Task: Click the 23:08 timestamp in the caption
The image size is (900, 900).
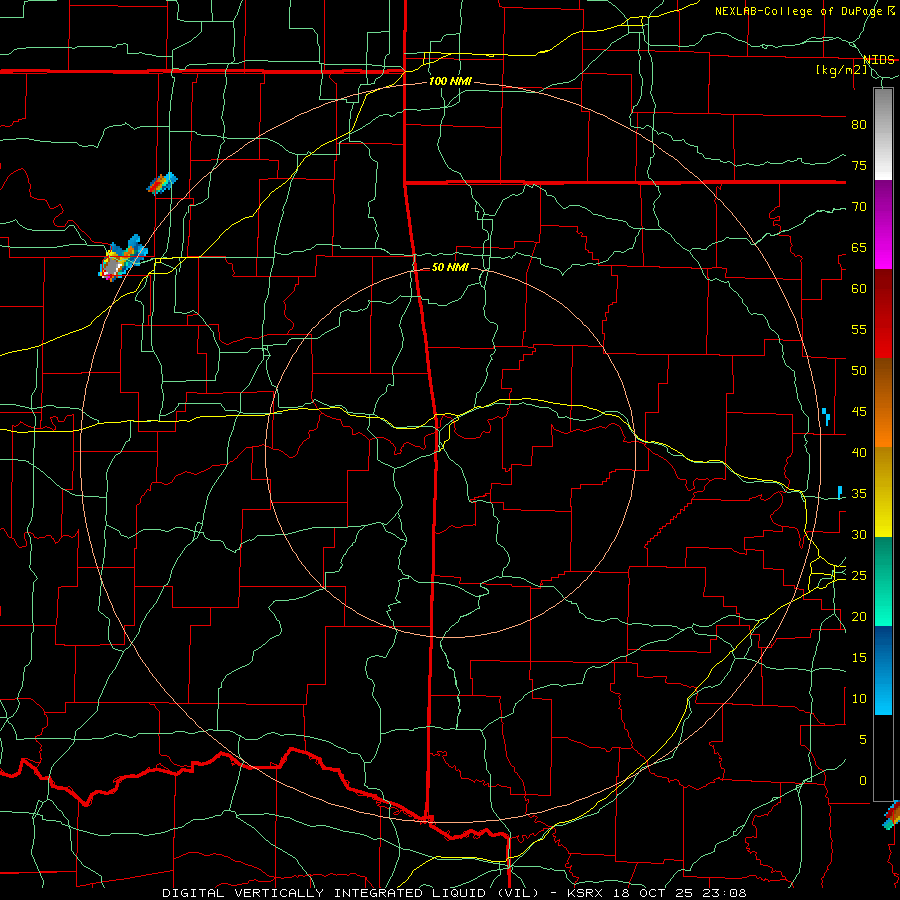Action: point(724,893)
